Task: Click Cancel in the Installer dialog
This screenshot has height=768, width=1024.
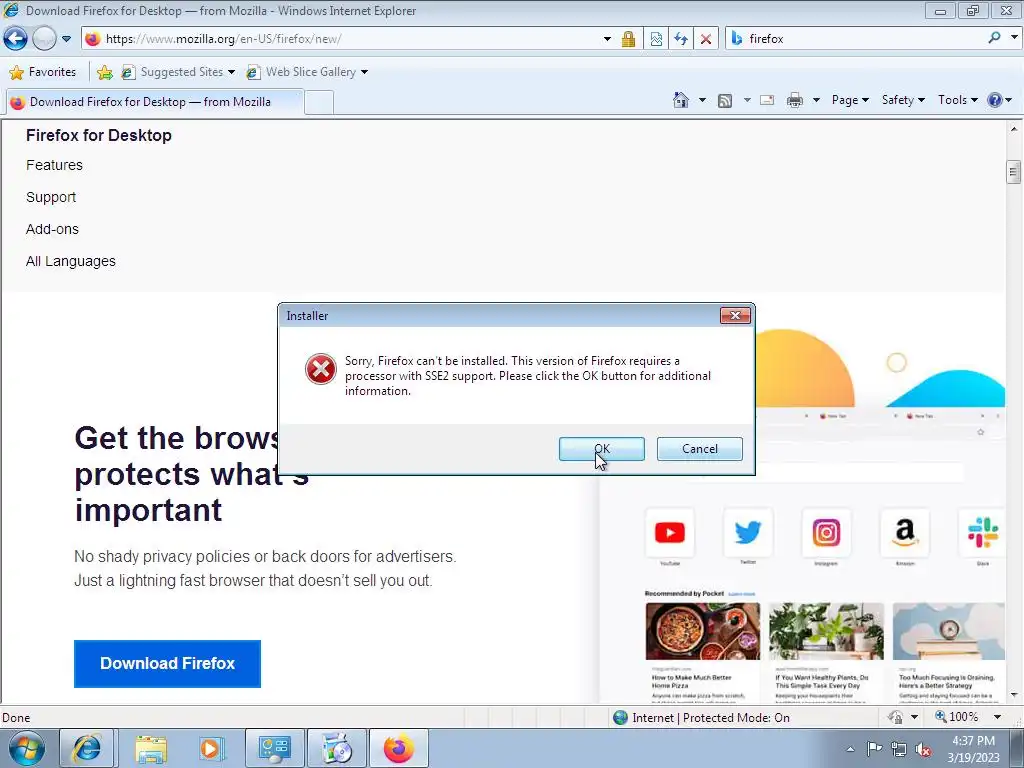Action: coord(699,449)
